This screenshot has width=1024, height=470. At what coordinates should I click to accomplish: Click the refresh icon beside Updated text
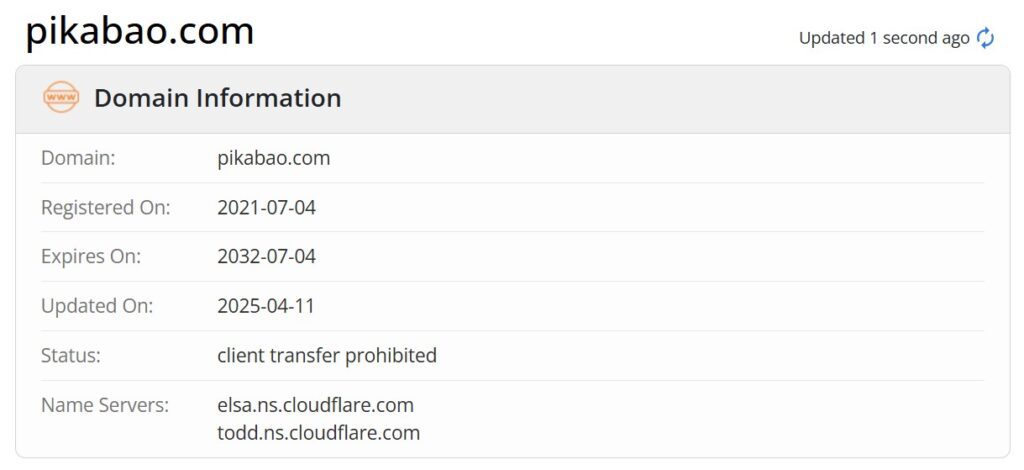(x=986, y=38)
